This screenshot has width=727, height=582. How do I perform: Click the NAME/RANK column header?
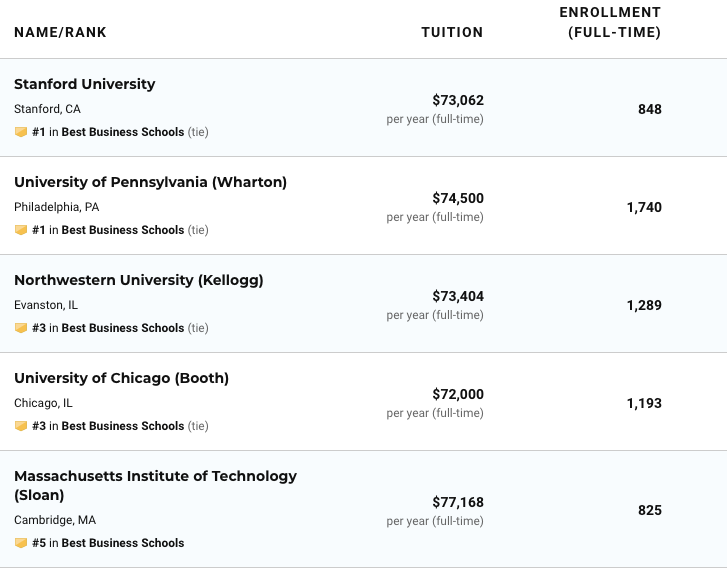(x=60, y=32)
